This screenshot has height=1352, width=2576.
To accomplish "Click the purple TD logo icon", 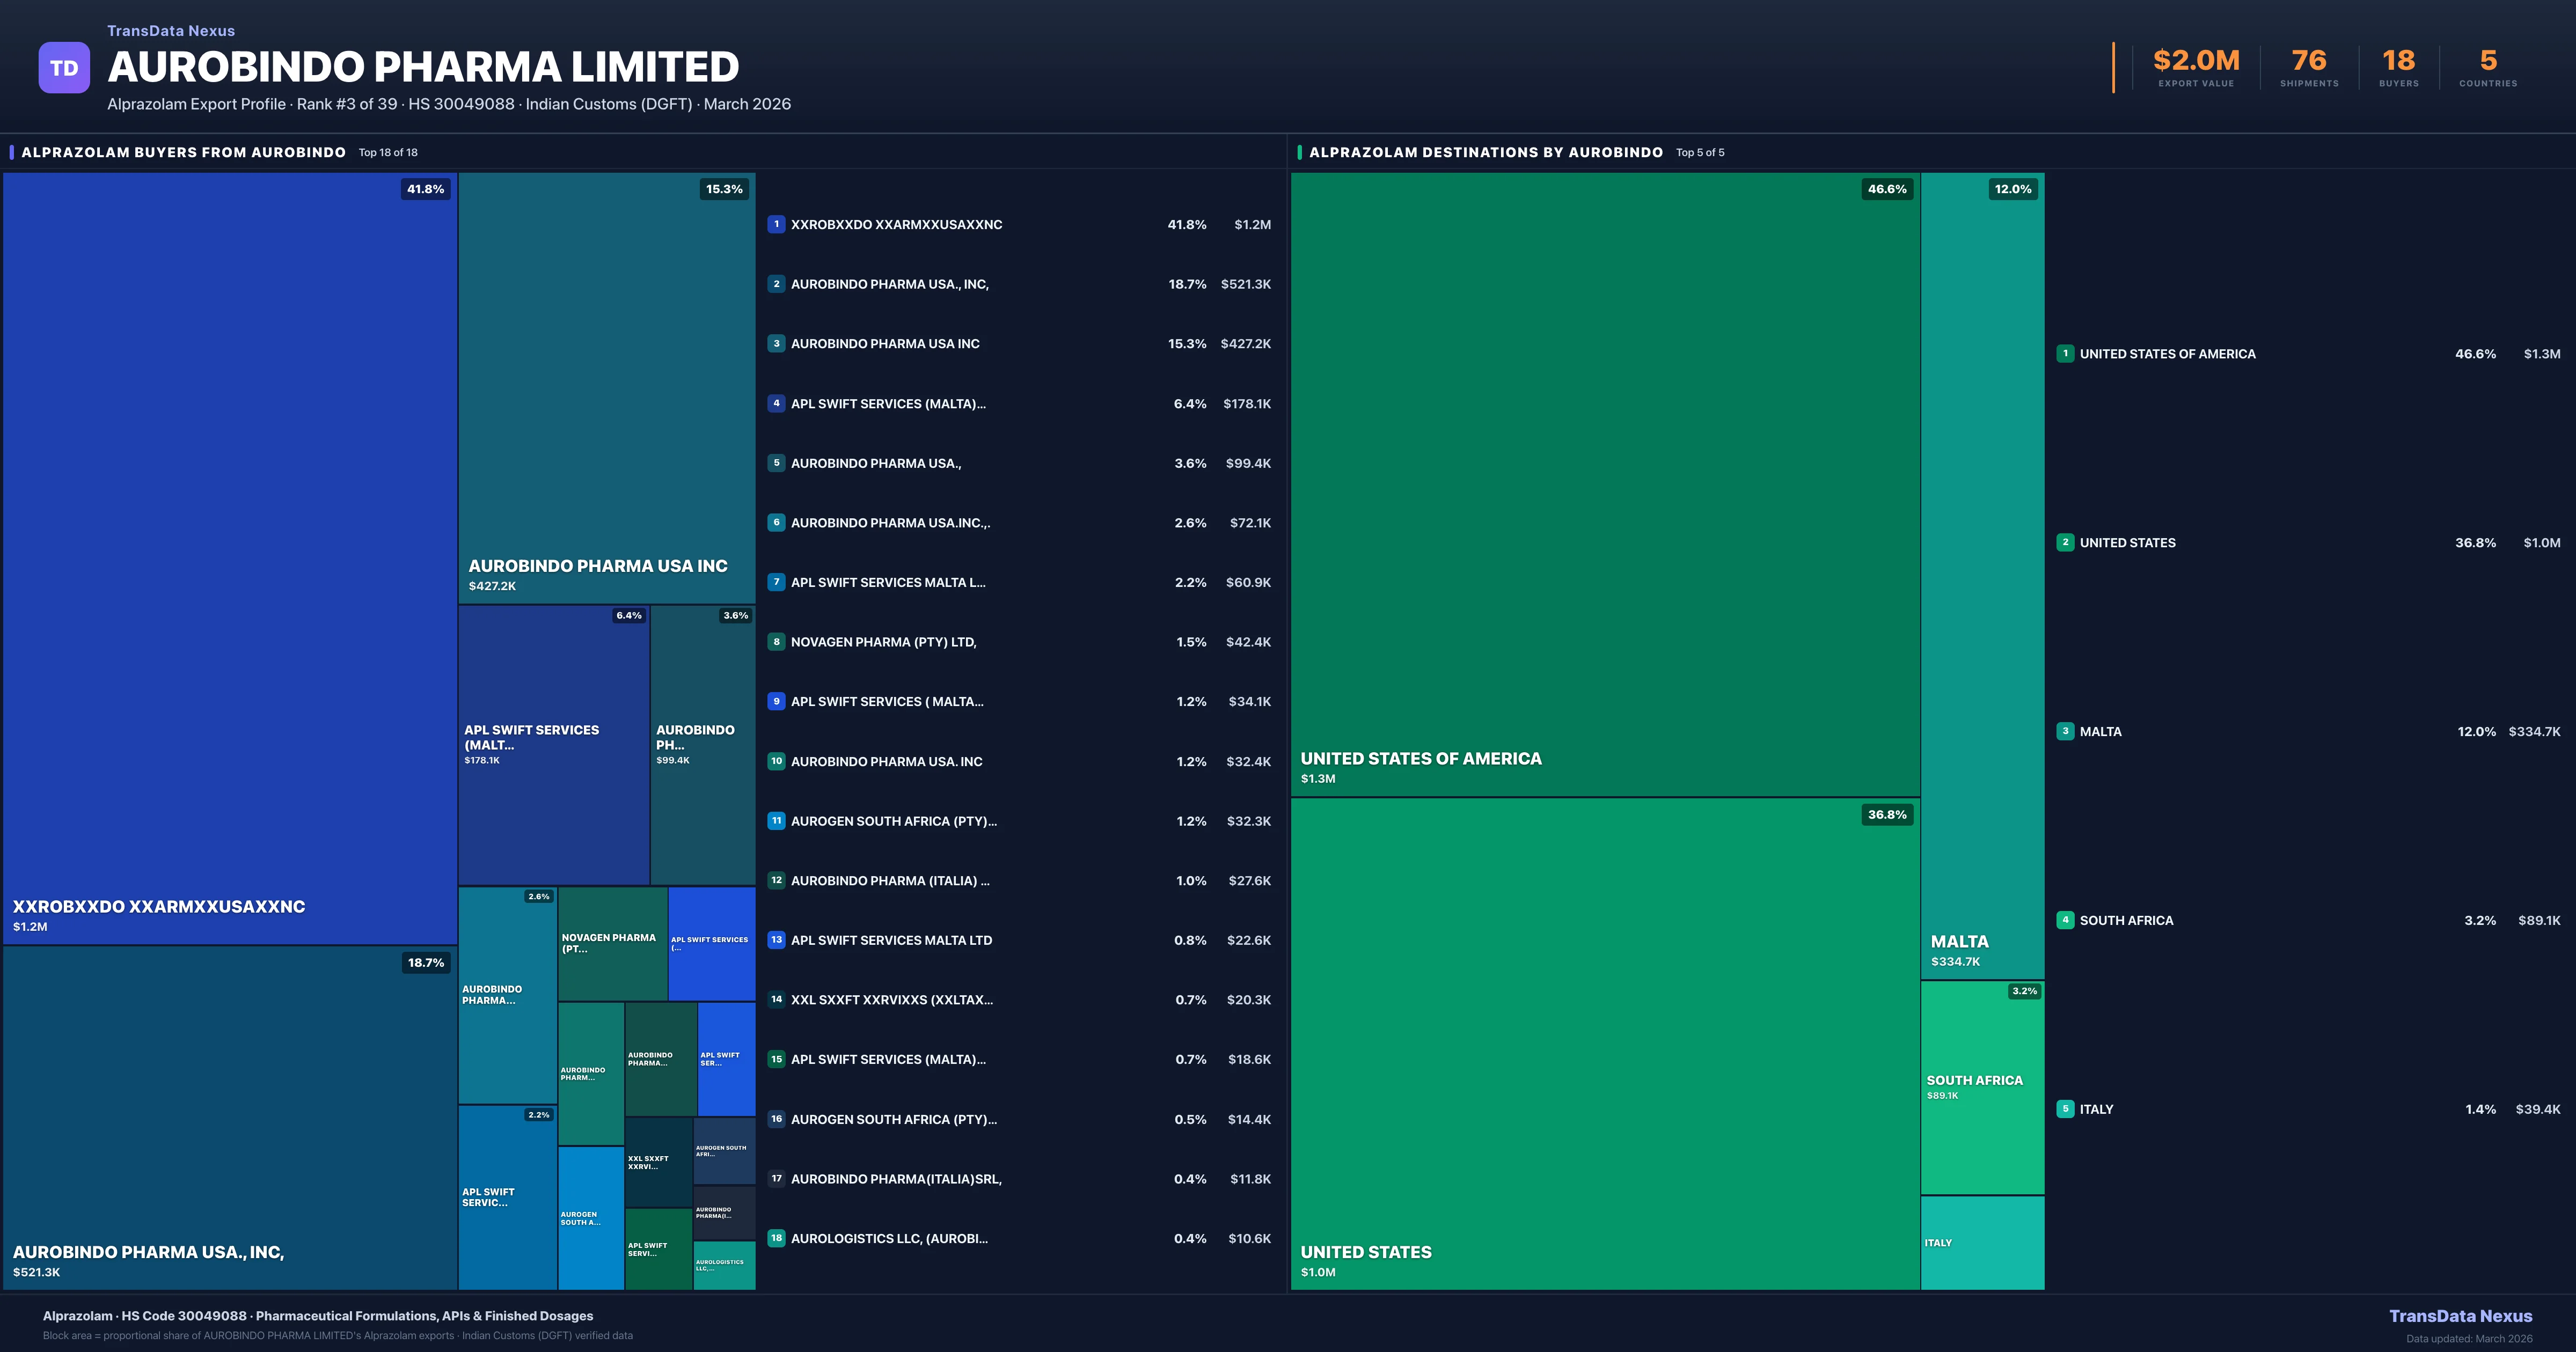I will (64, 68).
